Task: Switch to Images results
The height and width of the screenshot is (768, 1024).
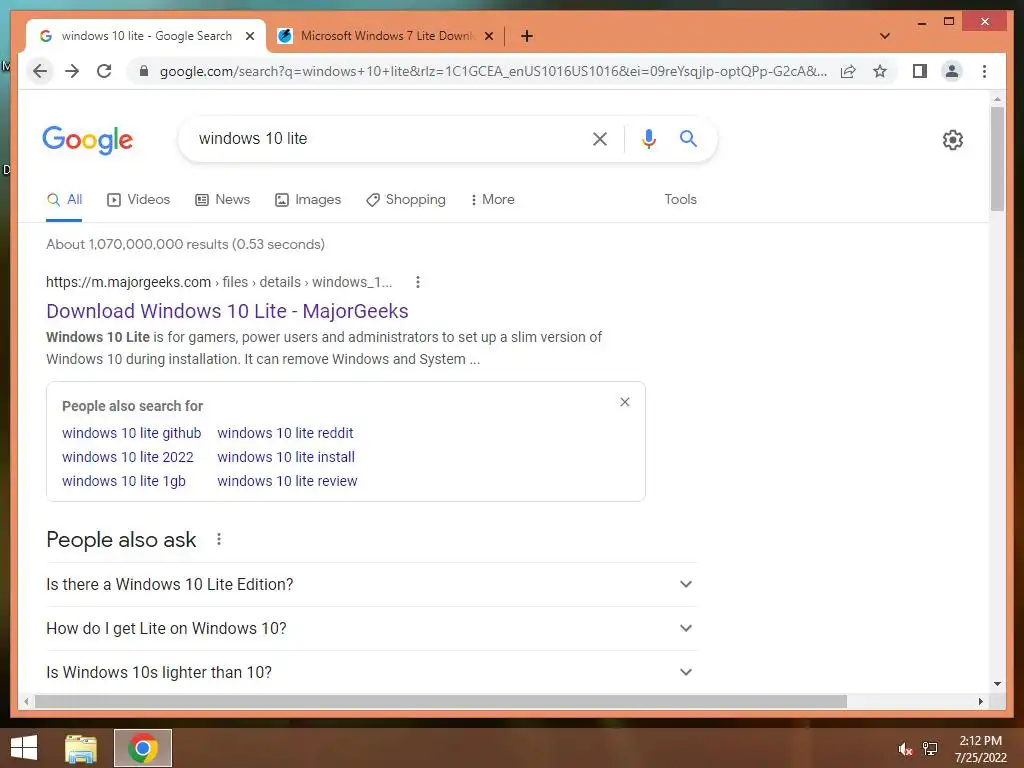Action: pos(308,200)
